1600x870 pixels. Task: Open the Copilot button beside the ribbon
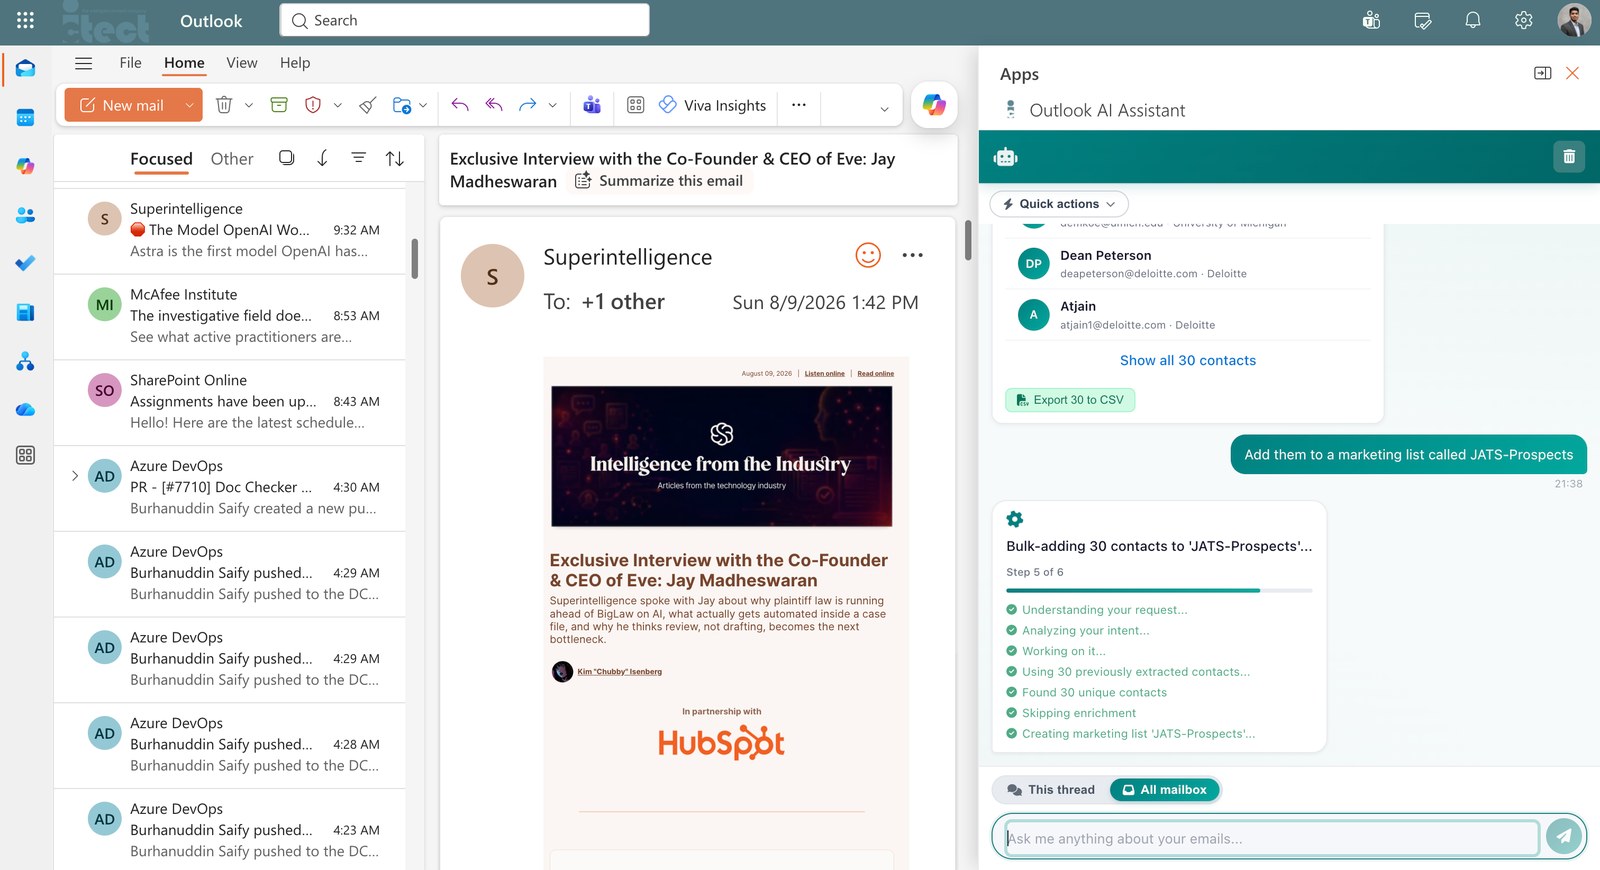(934, 105)
